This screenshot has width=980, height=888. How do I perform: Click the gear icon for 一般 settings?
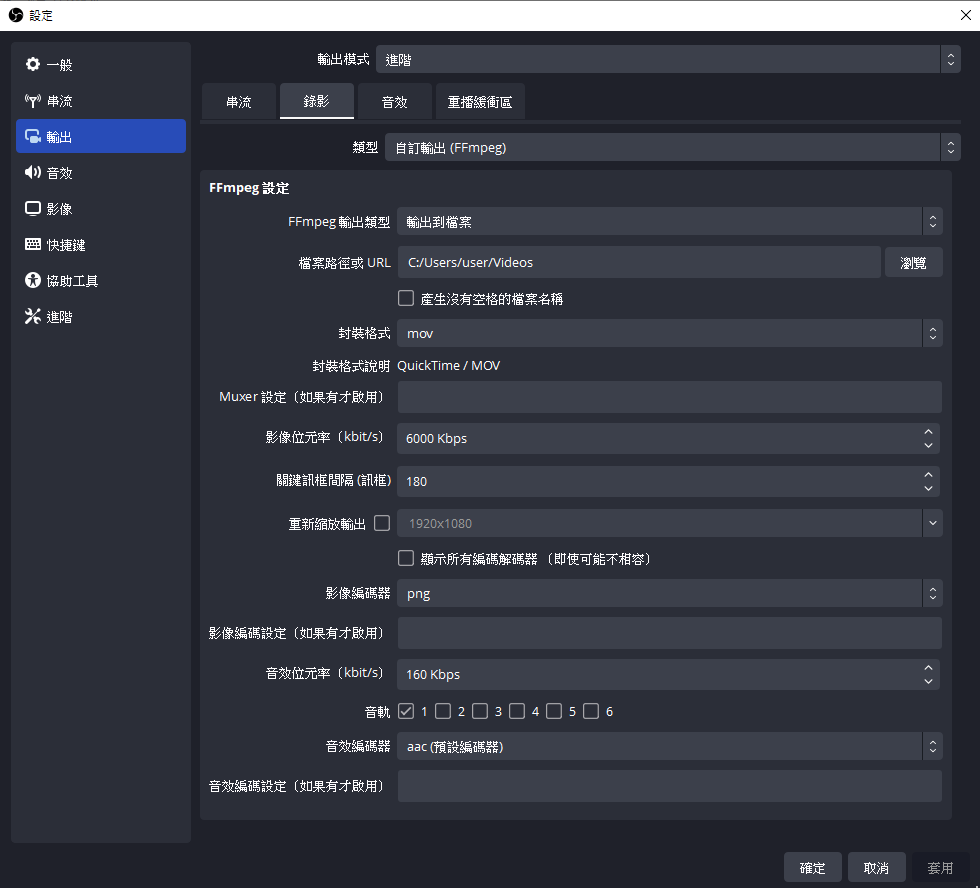click(32, 64)
